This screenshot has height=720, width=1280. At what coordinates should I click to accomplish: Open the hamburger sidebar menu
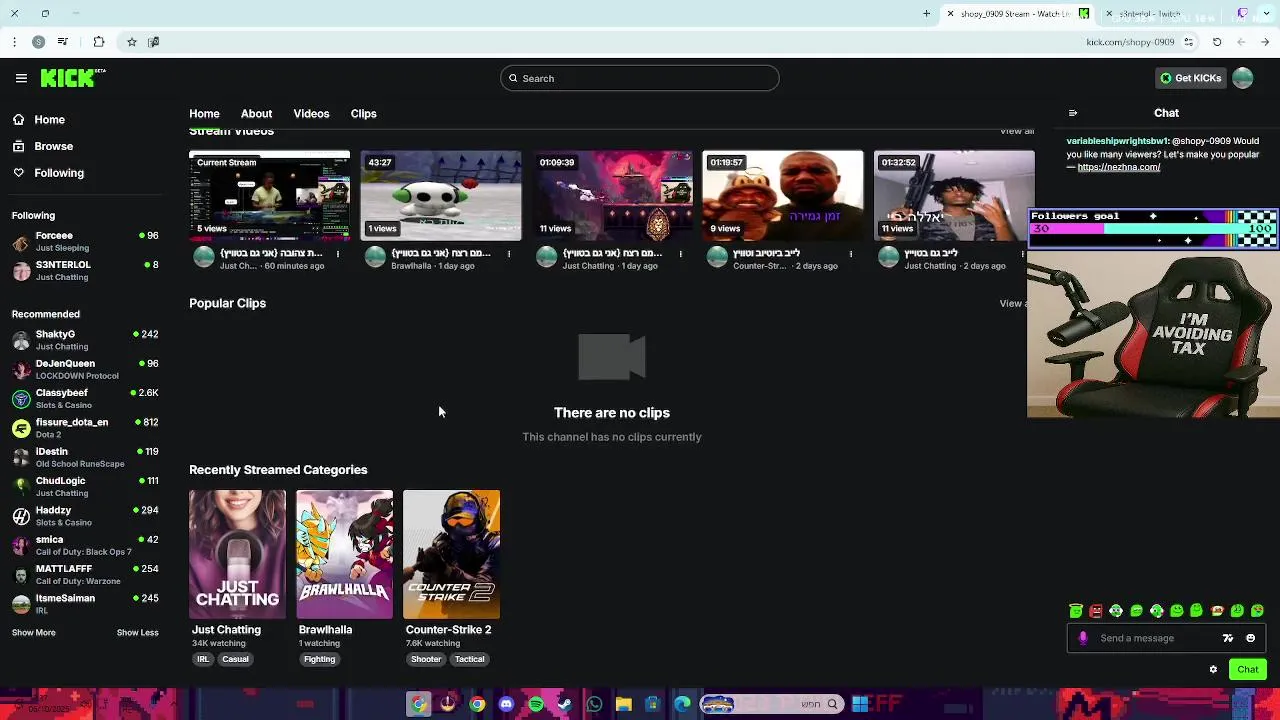click(21, 78)
